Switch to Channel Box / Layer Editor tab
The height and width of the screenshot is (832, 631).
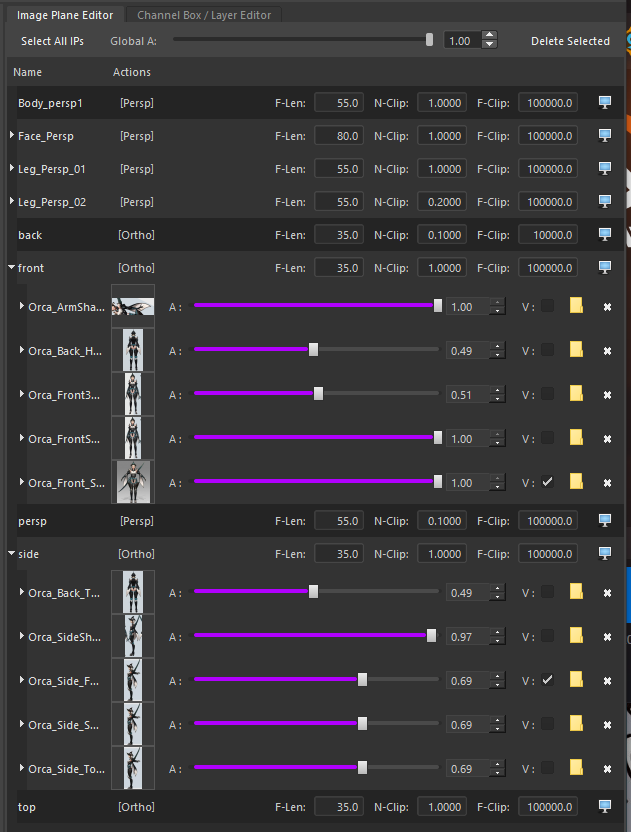[x=204, y=15]
